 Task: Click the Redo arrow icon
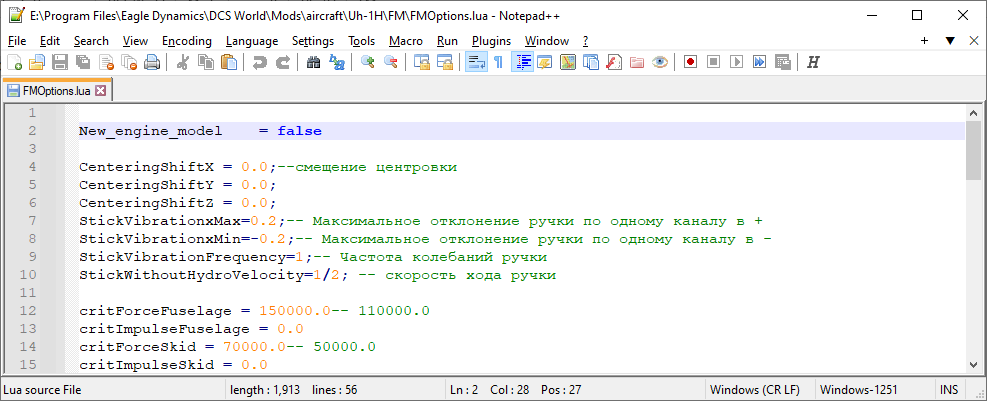coord(283,62)
